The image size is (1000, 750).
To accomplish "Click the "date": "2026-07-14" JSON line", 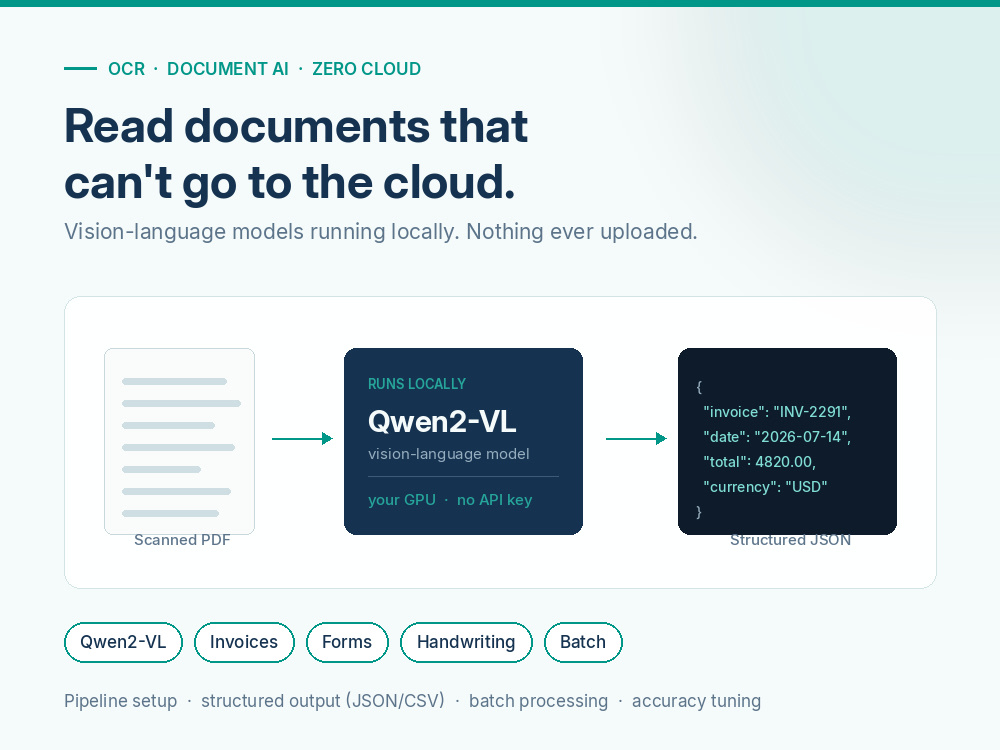I will click(x=777, y=437).
